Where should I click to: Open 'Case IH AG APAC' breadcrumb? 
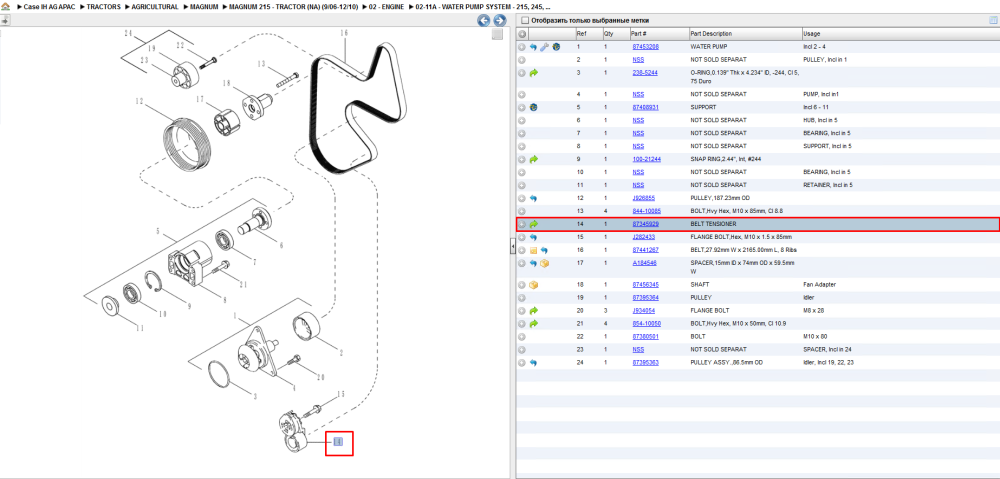[x=48, y=6]
